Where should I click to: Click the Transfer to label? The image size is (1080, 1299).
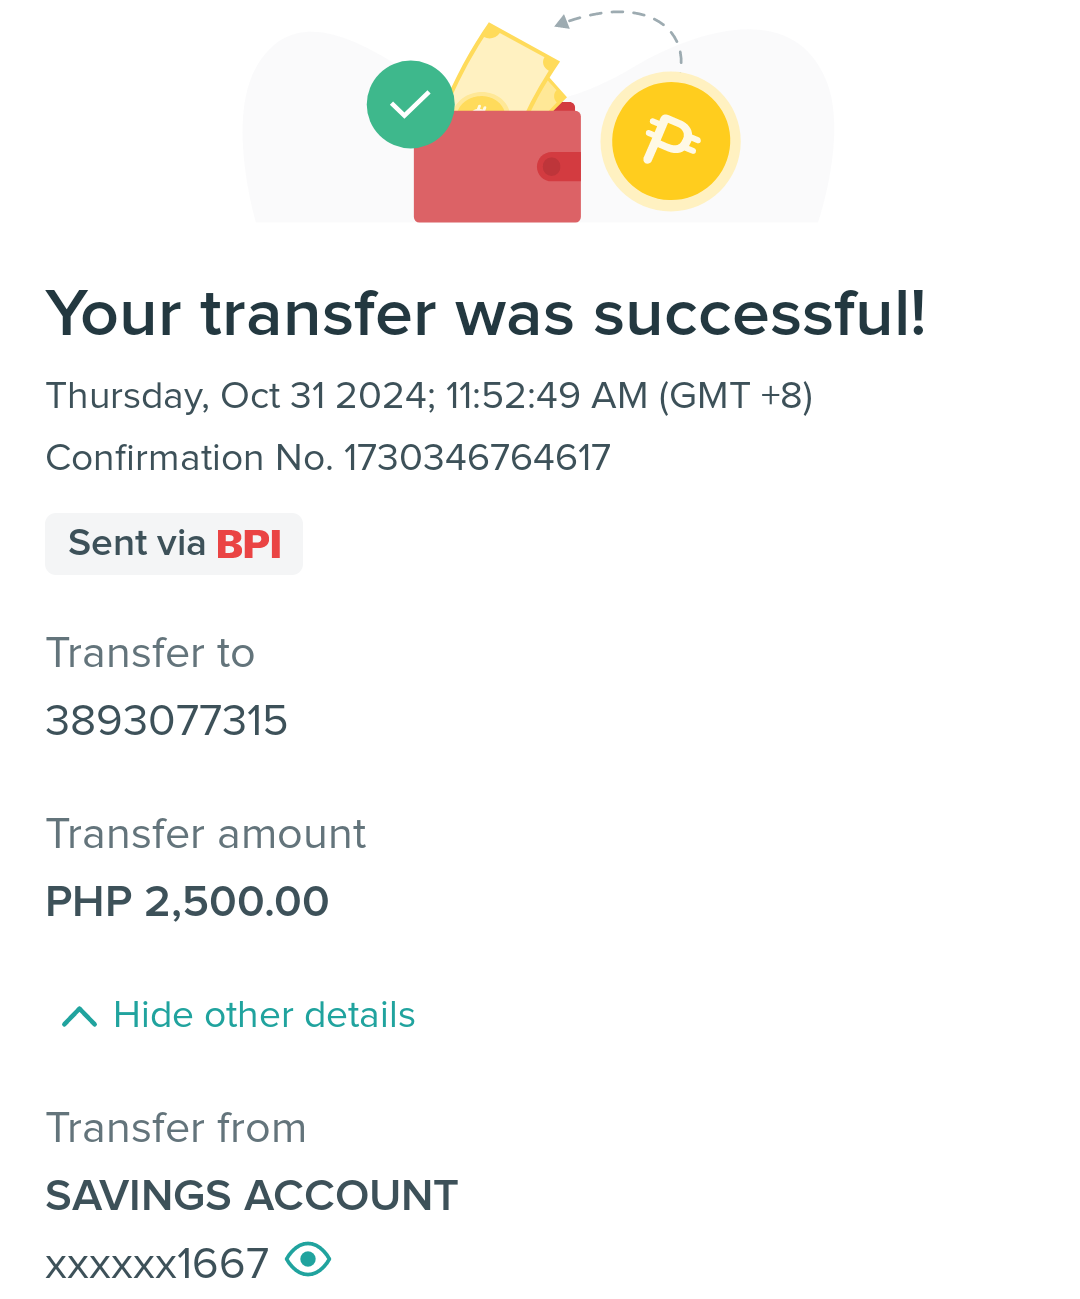(x=150, y=653)
